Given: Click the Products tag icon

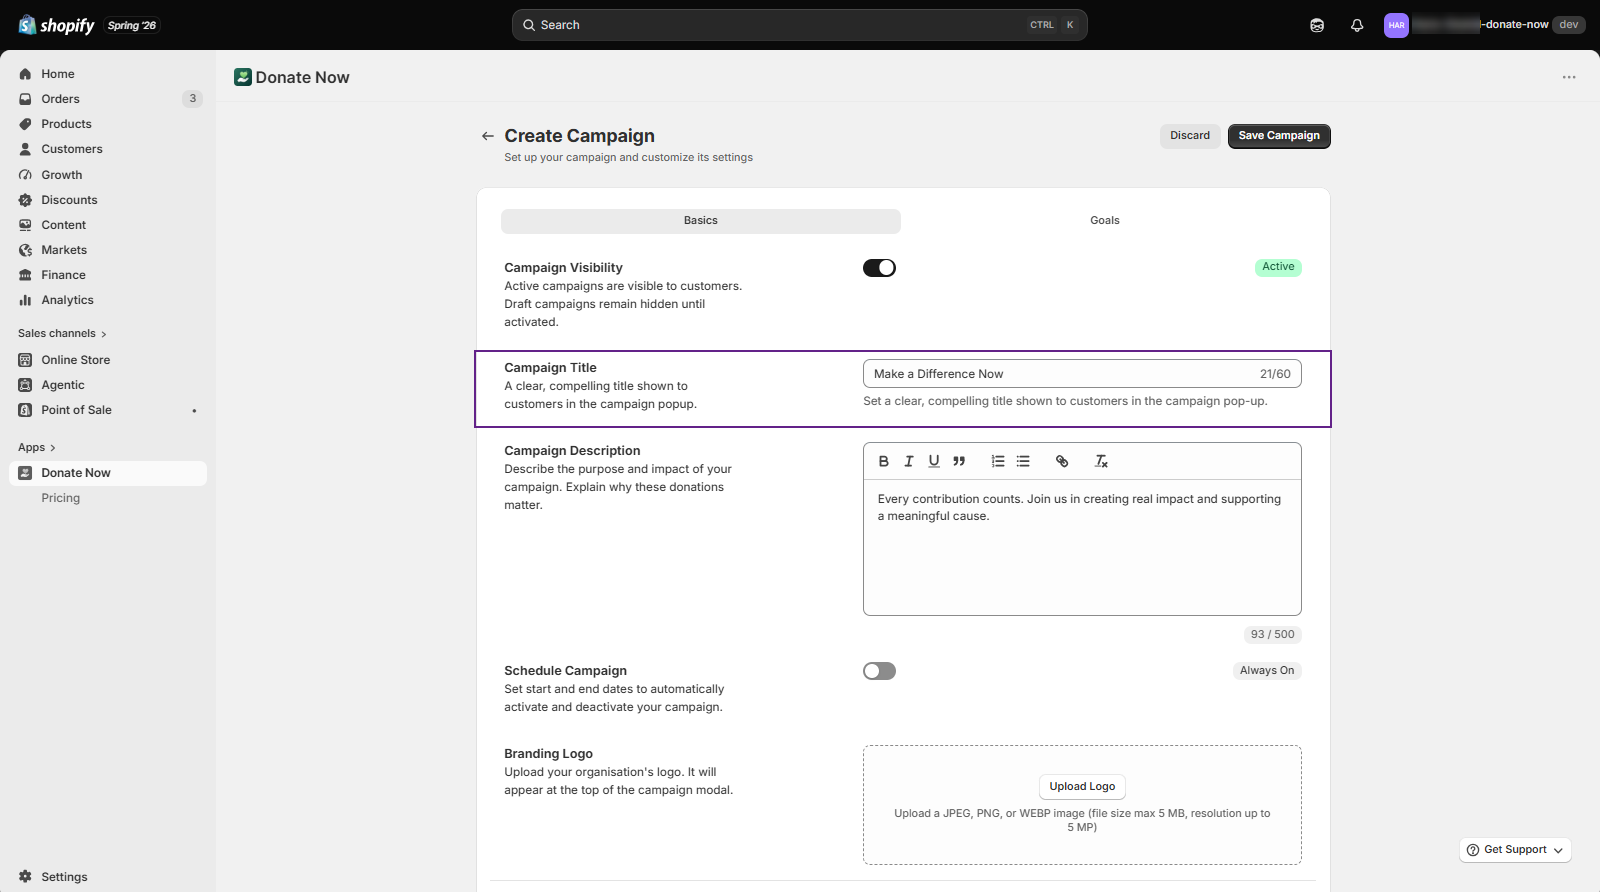Looking at the screenshot, I should tap(25, 124).
